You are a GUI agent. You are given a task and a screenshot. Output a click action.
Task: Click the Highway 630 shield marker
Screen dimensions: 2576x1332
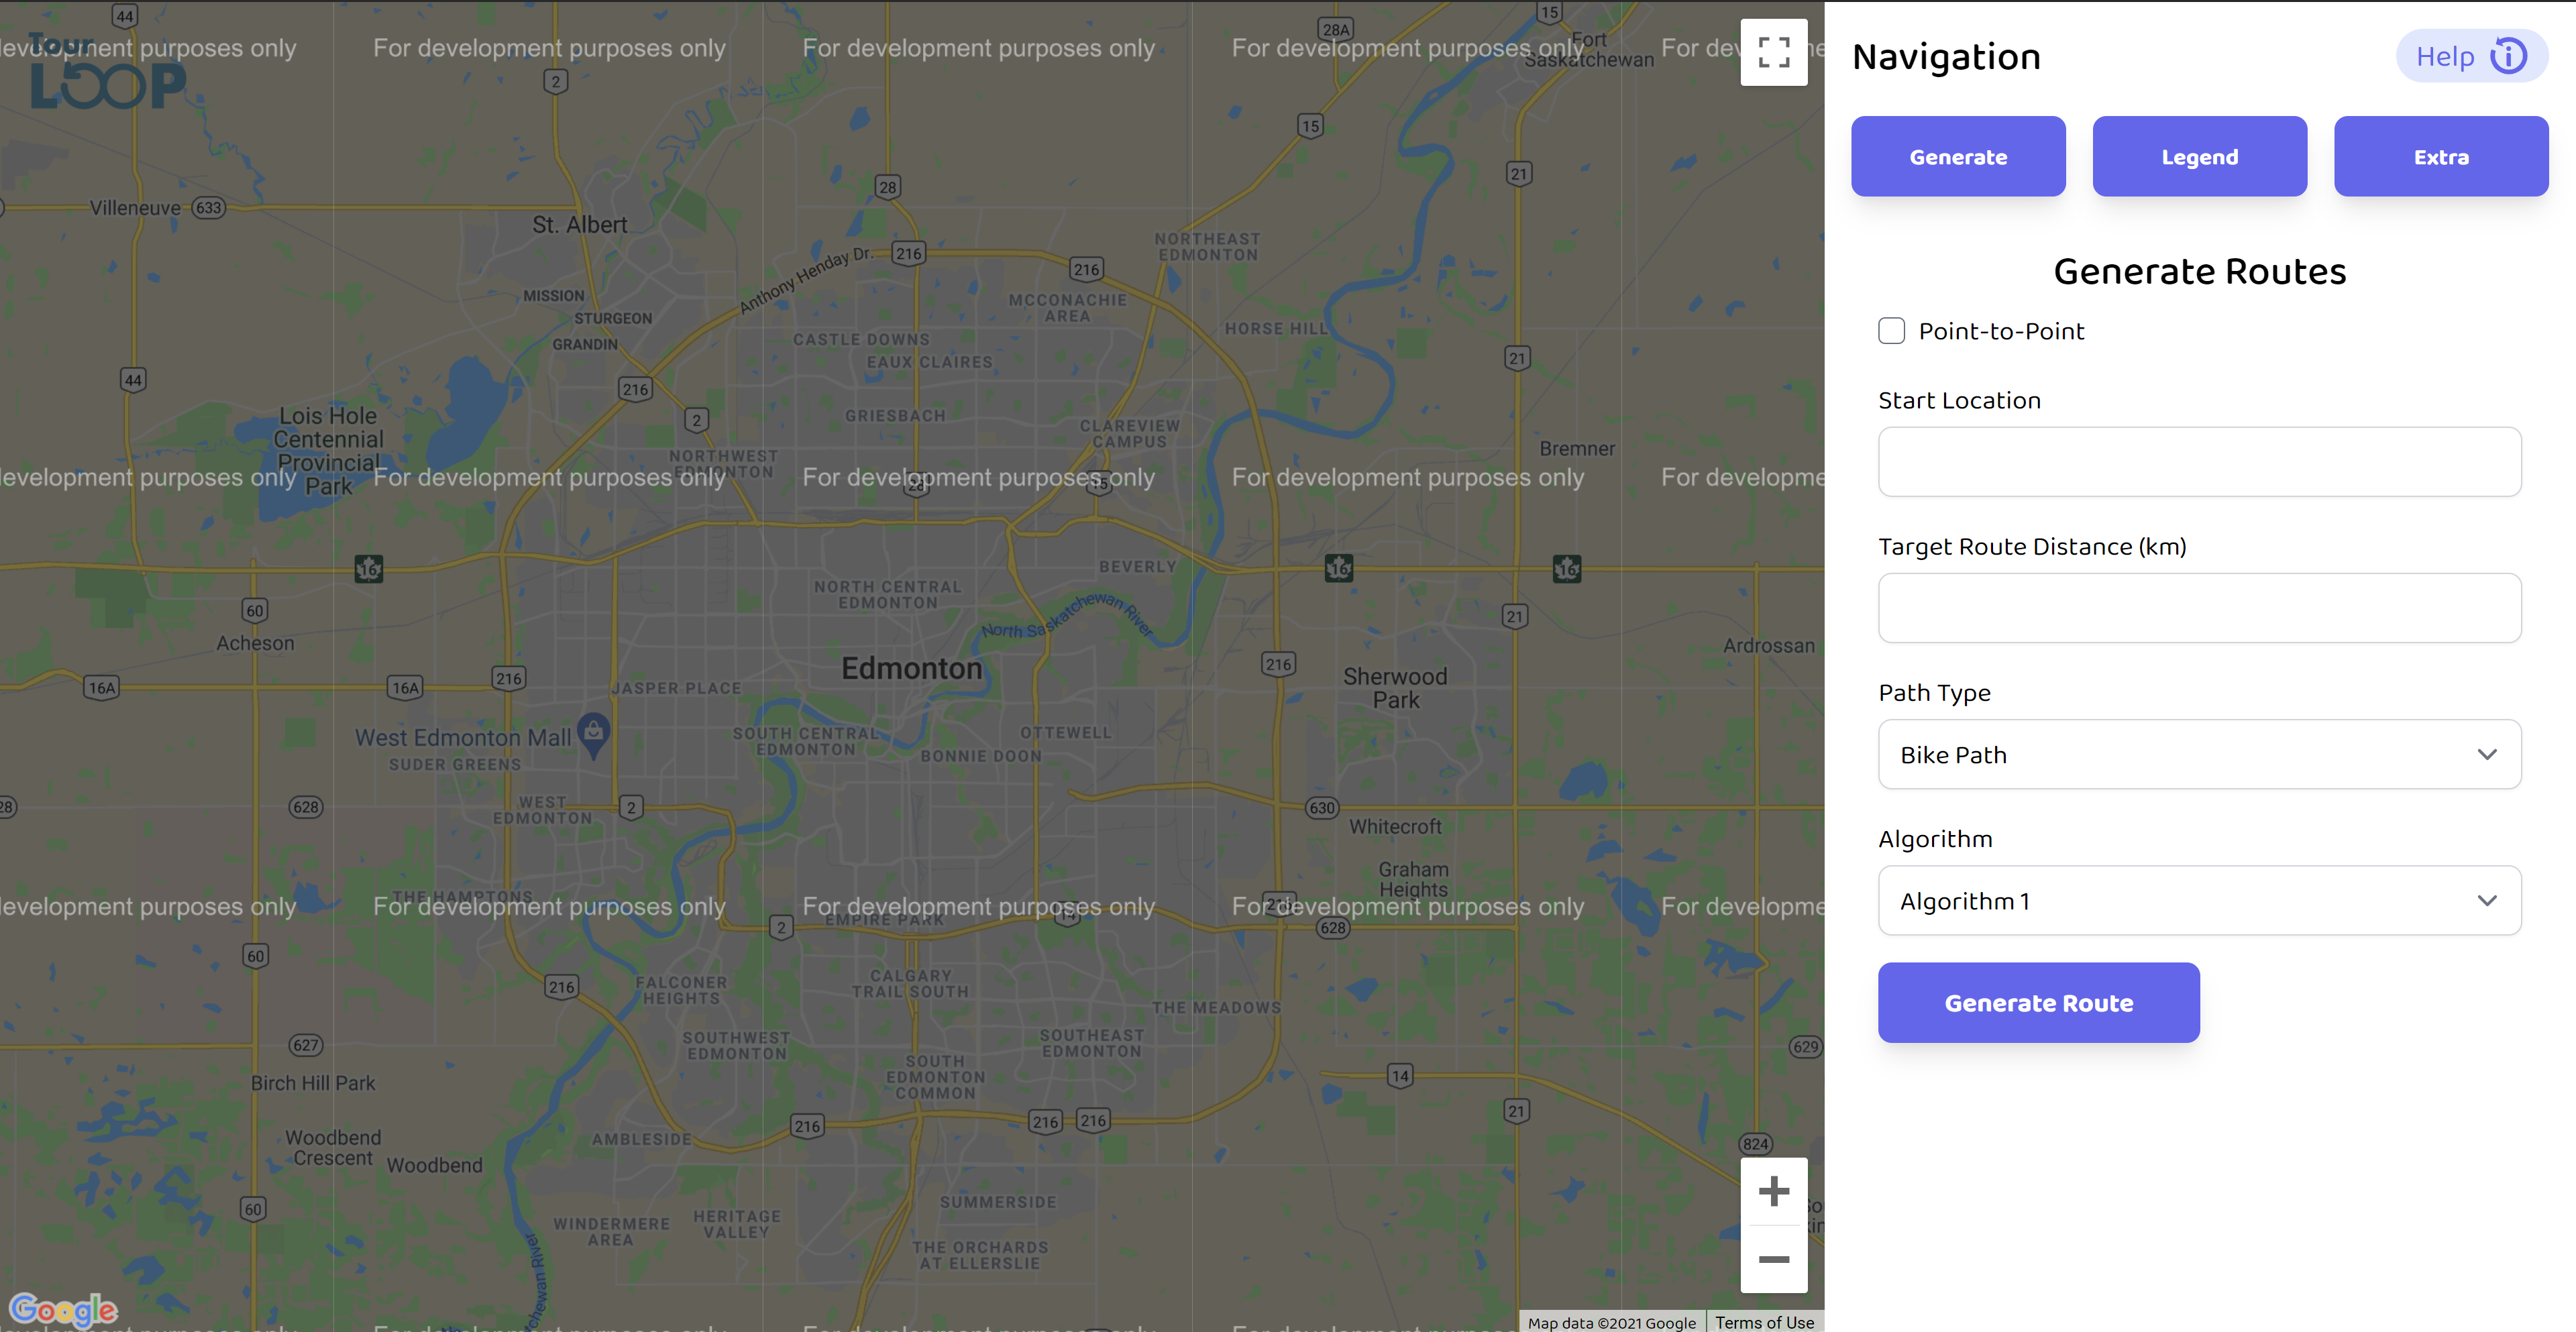tap(1321, 808)
